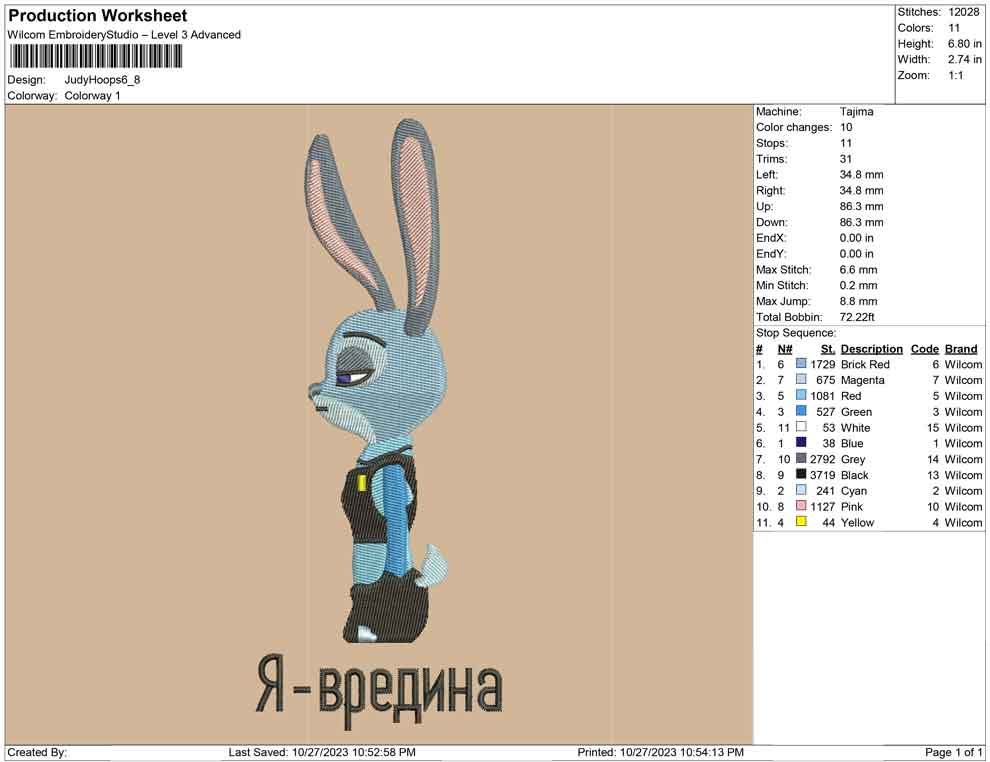Click the 'Page 1 of 1' footer text

(954, 752)
